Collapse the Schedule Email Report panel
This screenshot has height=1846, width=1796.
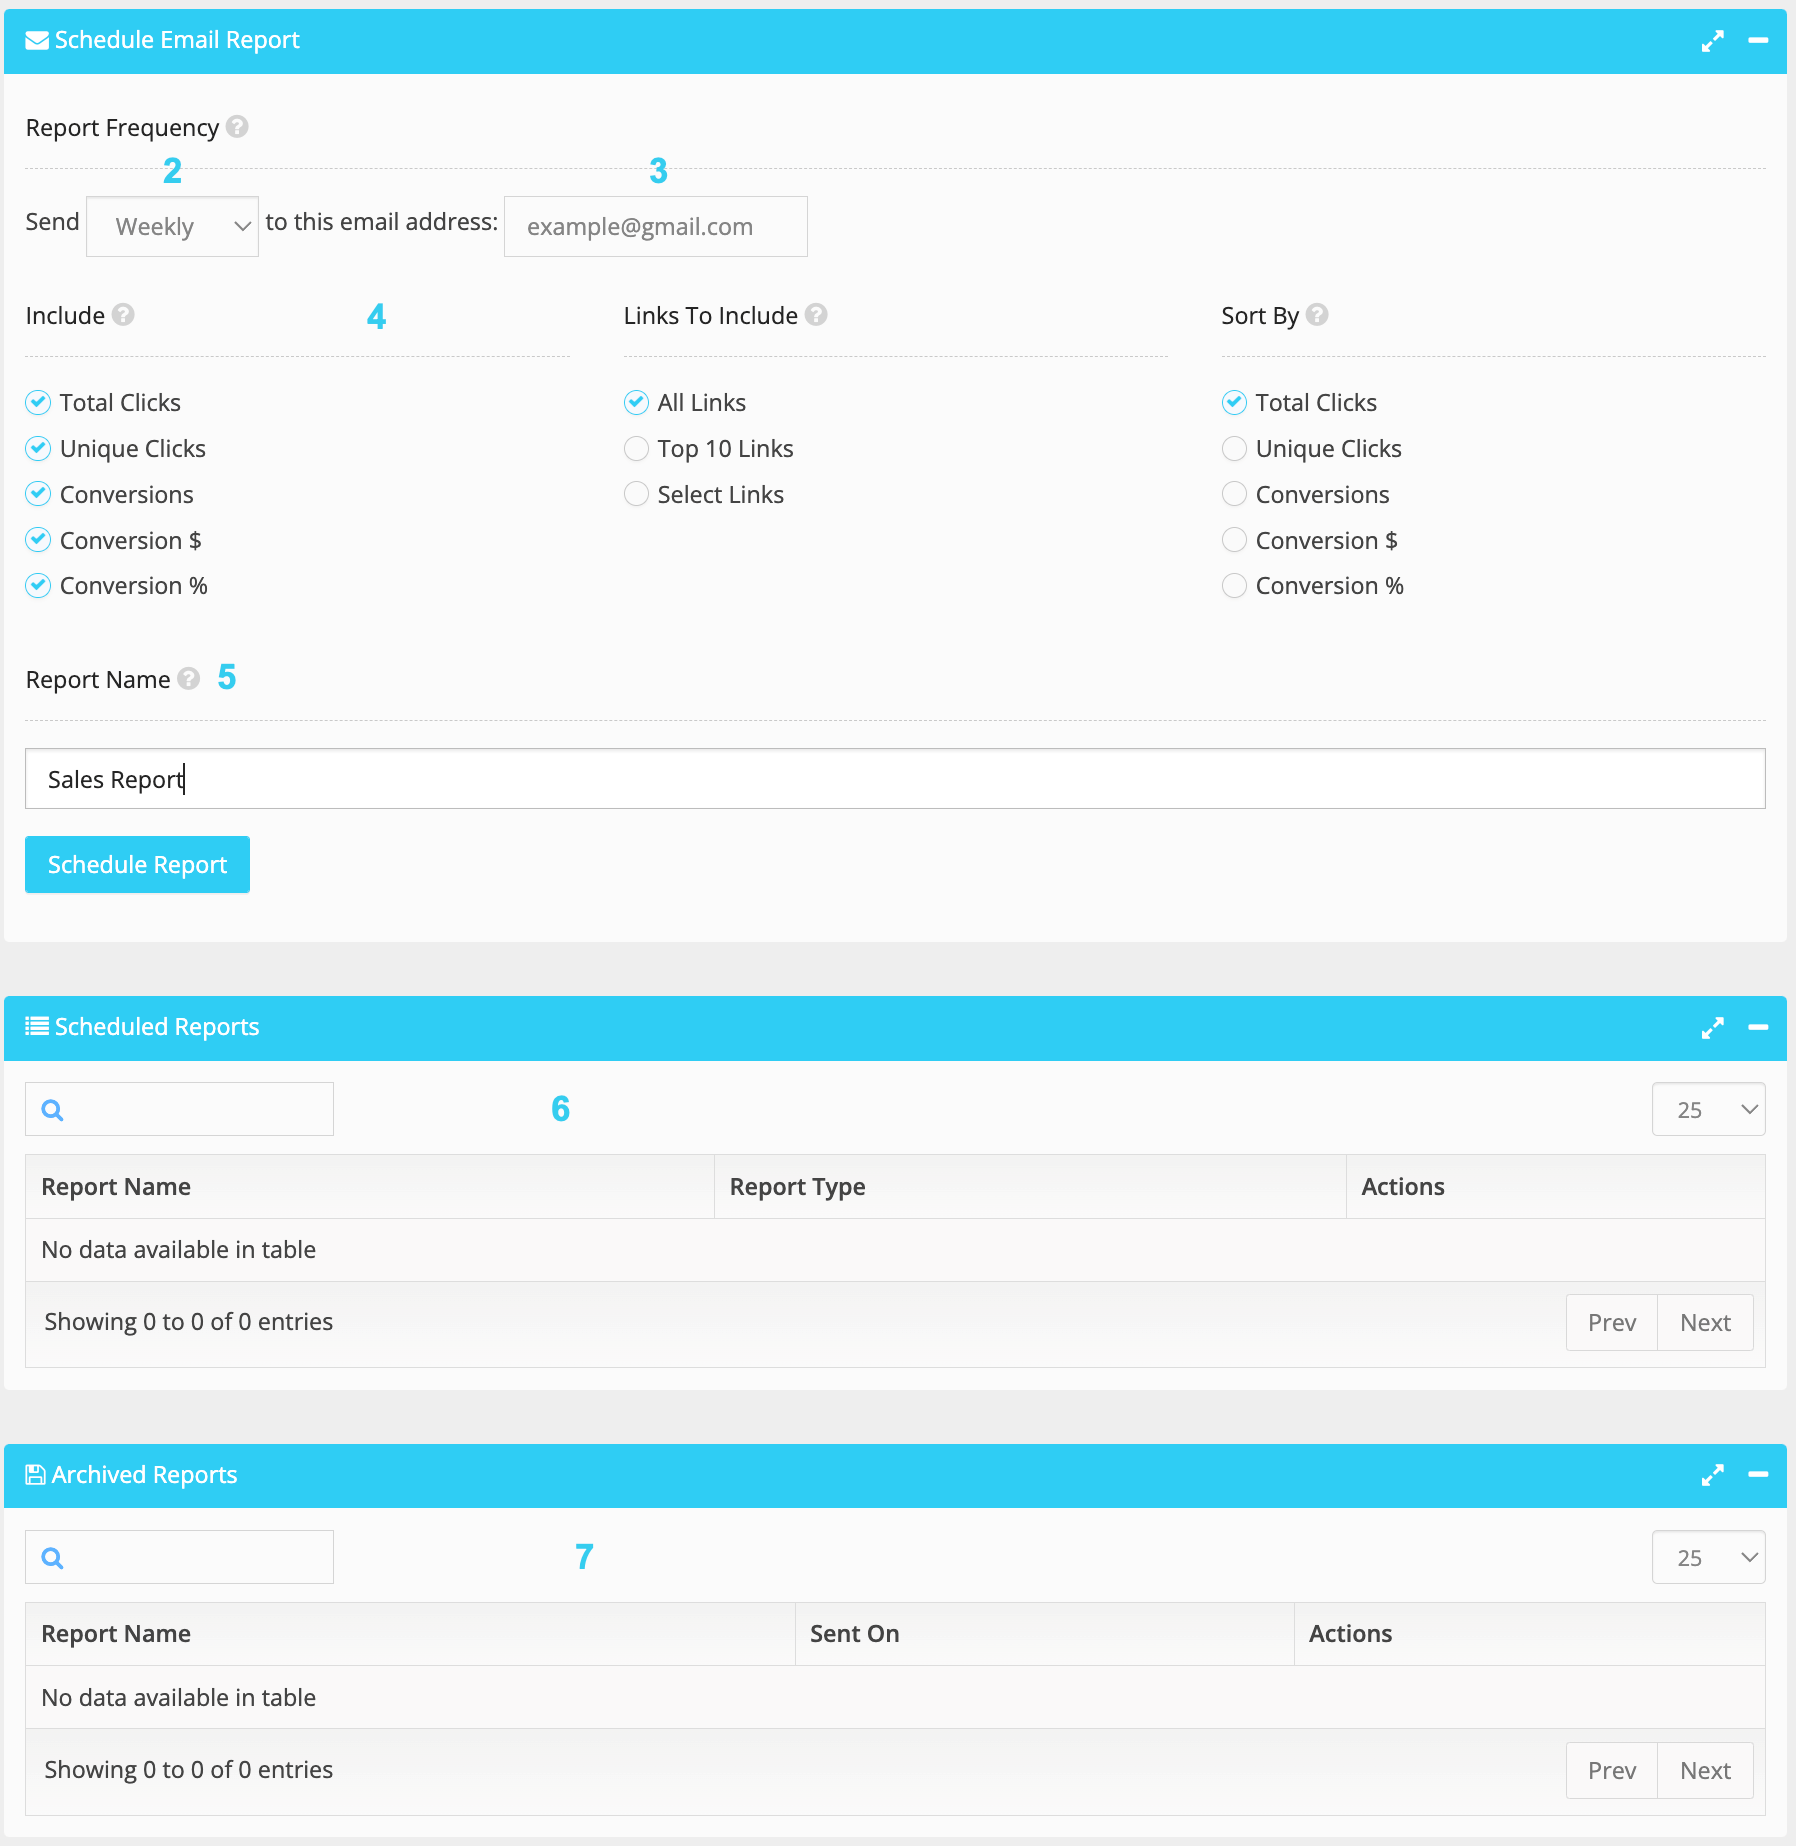click(x=1758, y=41)
